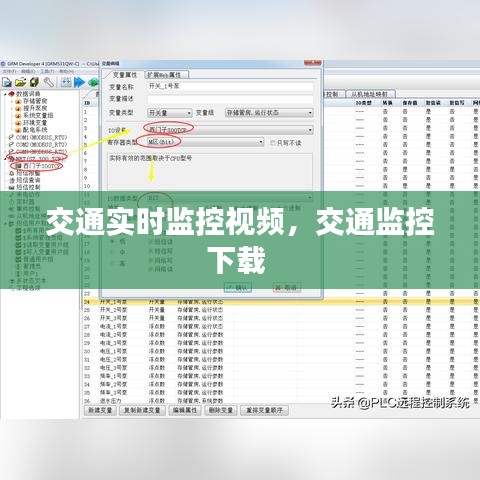Open the 文件(F) menu
Screen dimensions: 480x480
[x=9, y=71]
